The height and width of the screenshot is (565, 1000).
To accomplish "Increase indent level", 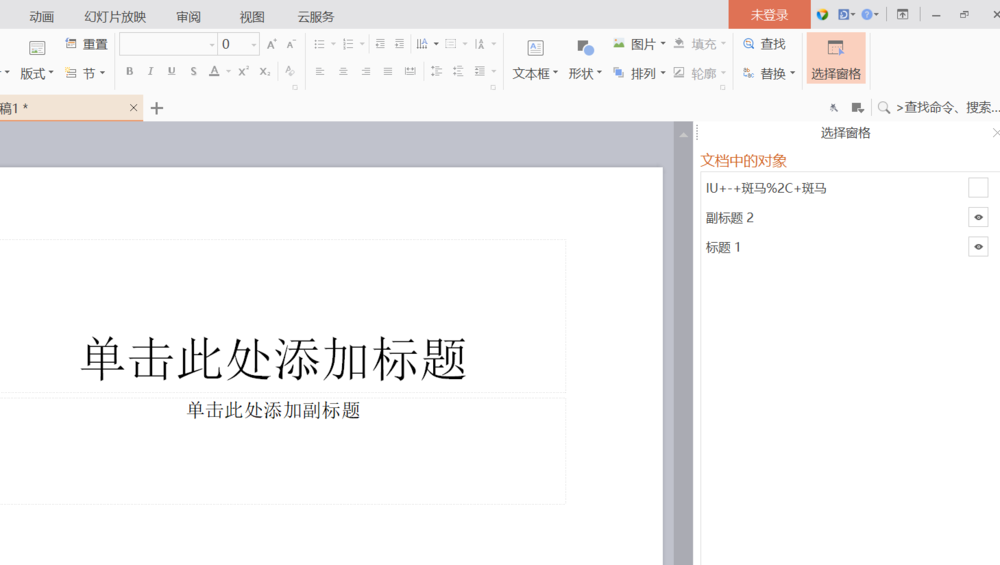I will pos(399,44).
